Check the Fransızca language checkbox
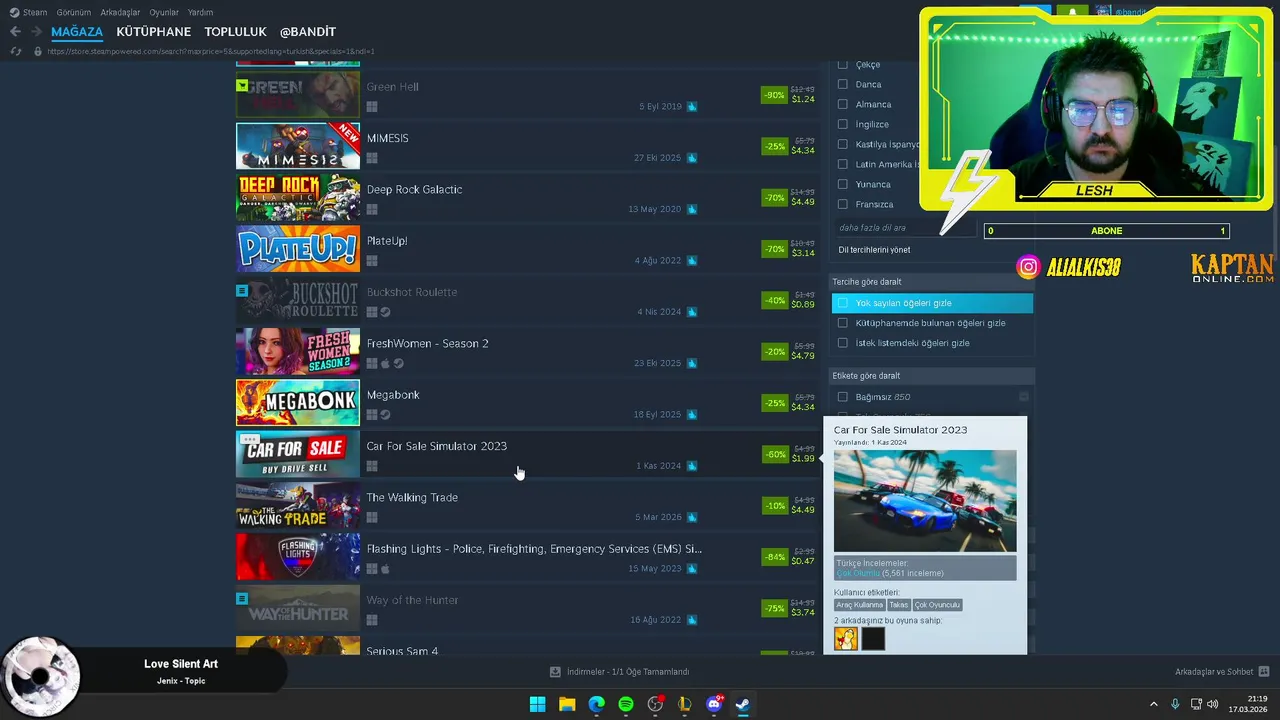The width and height of the screenshot is (1280, 720). (842, 204)
